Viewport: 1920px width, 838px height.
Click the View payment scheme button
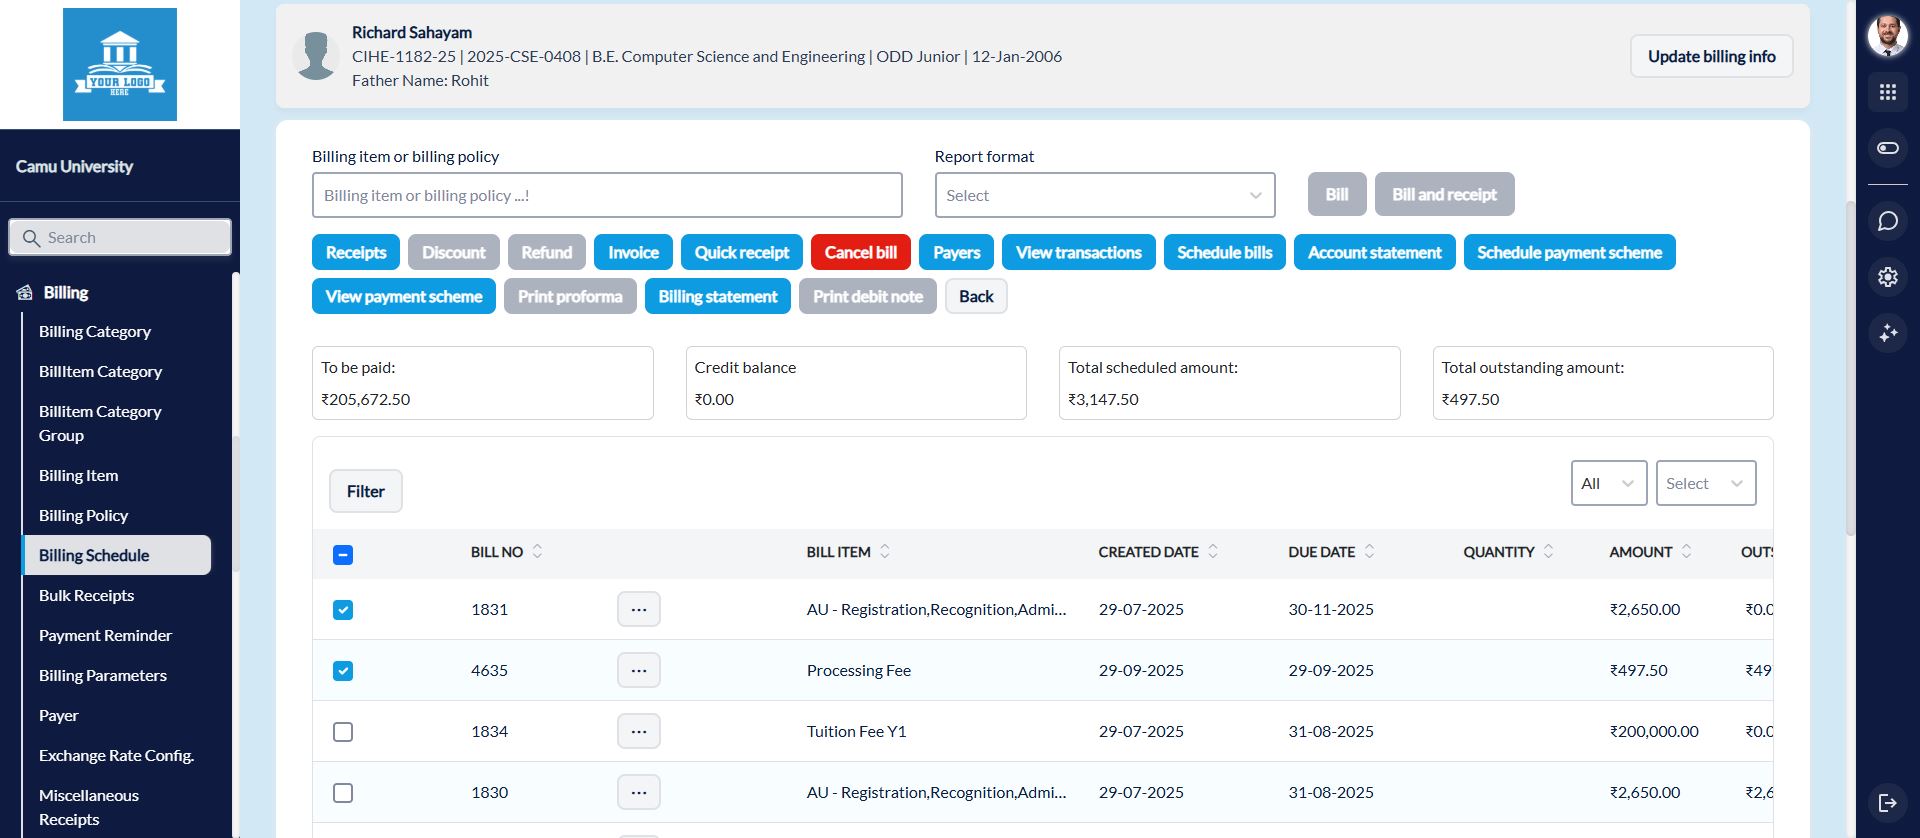coord(404,296)
